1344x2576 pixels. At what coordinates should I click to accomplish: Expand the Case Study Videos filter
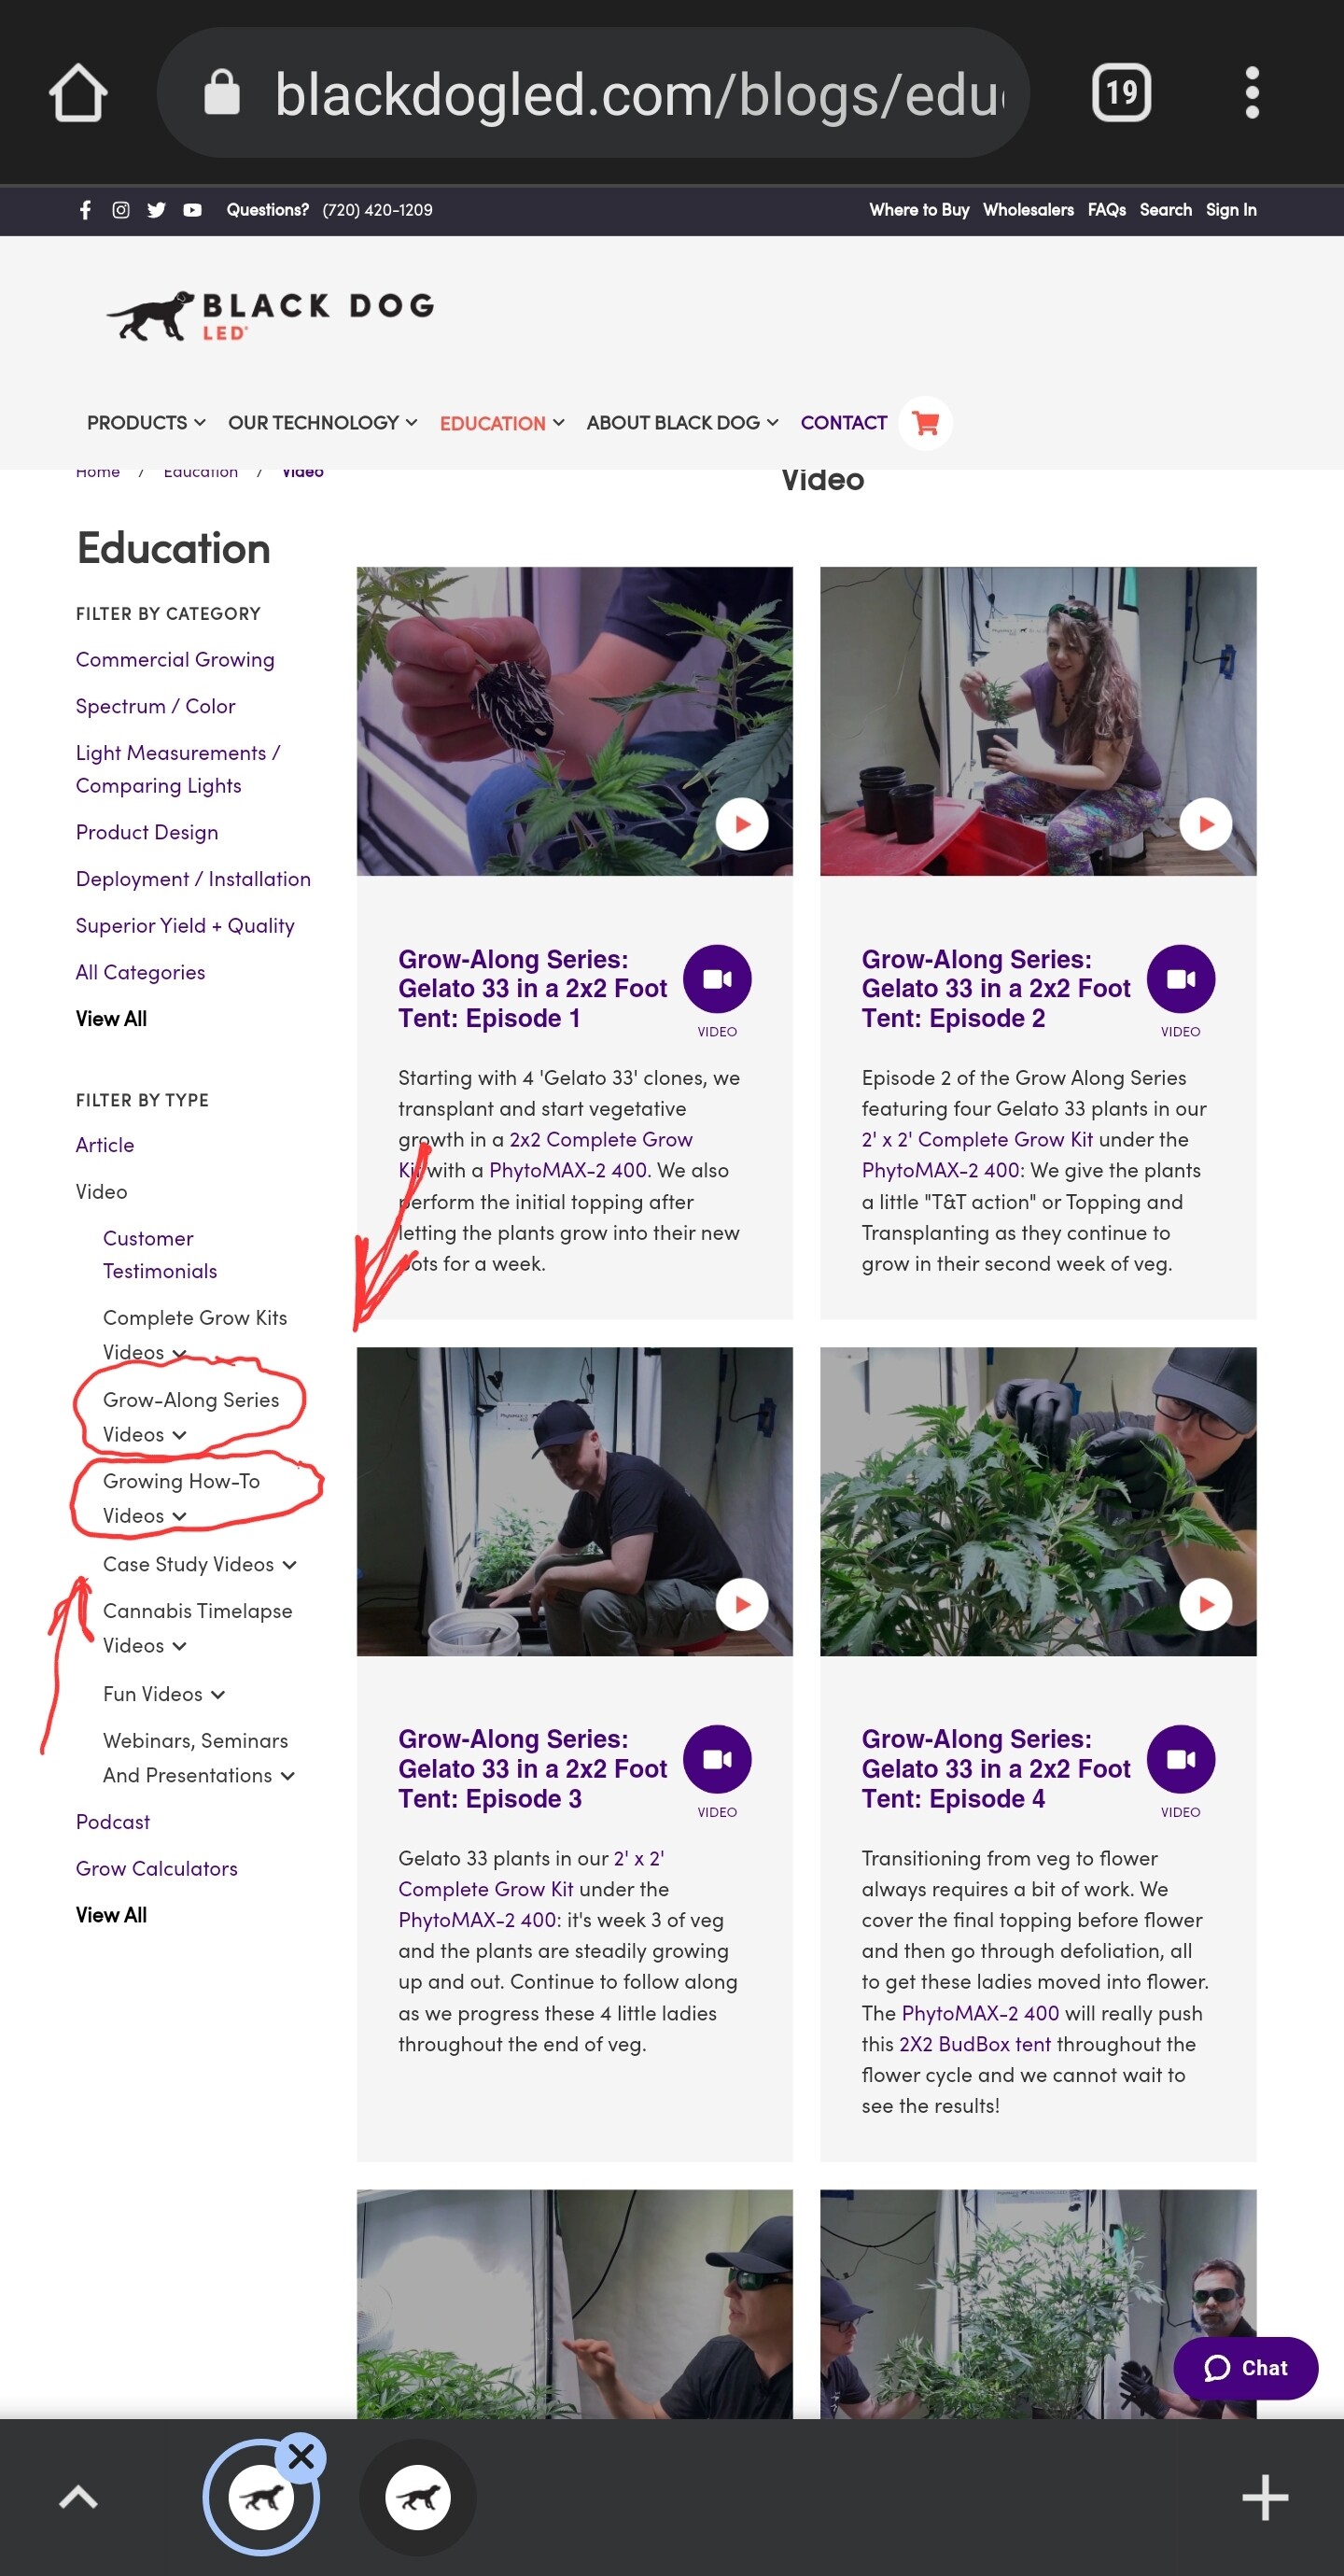click(199, 1564)
